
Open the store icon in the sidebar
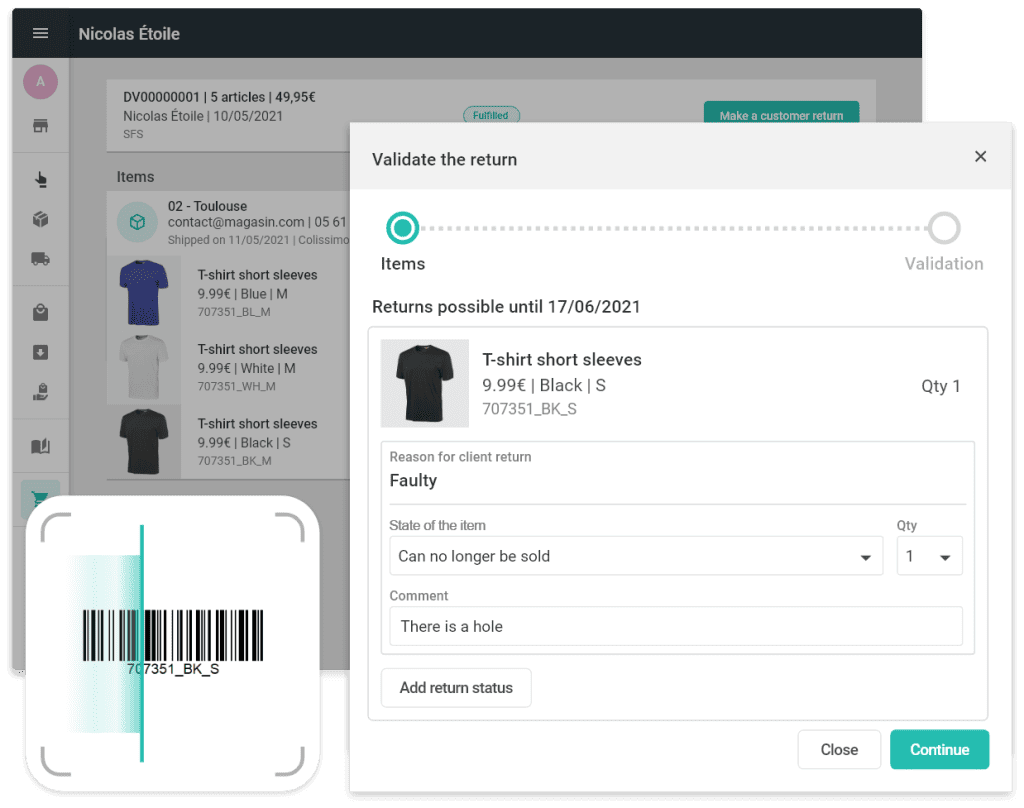[x=40, y=126]
